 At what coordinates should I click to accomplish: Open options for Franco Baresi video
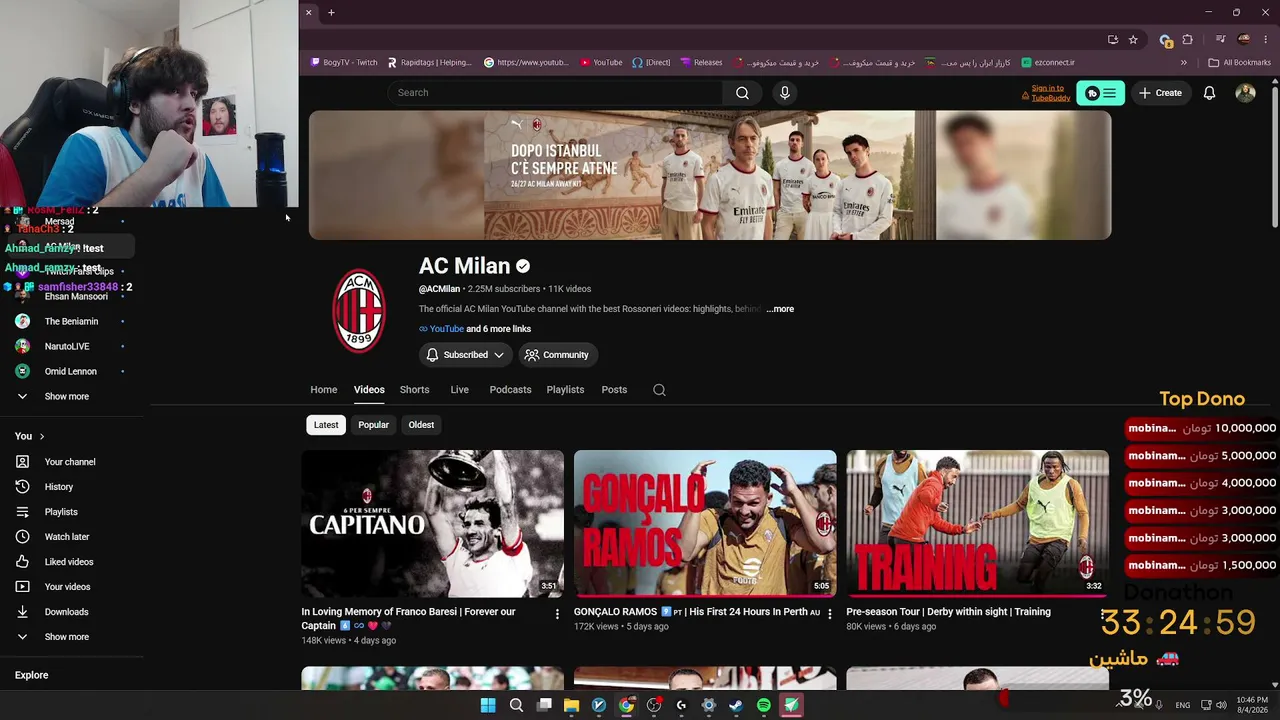pyautogui.click(x=557, y=614)
